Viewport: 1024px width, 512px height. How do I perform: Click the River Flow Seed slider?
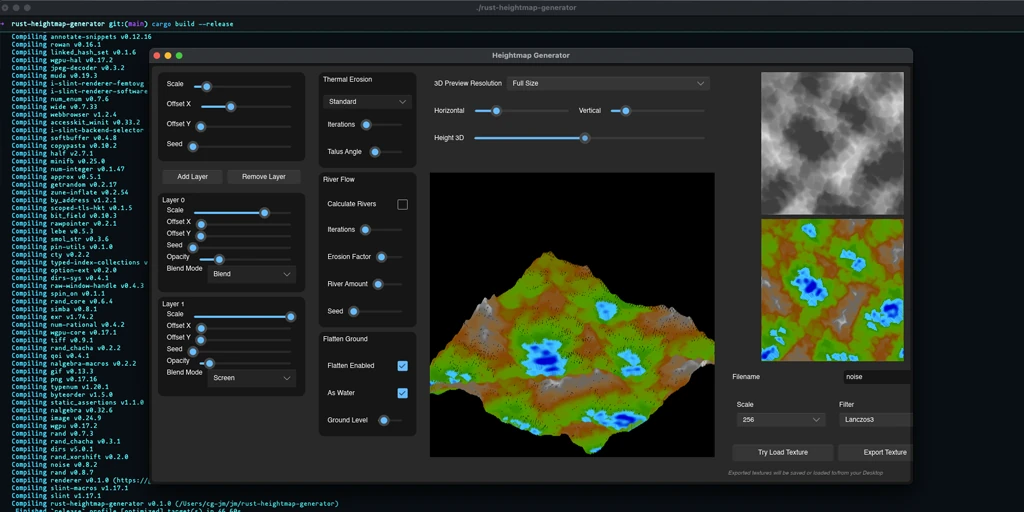point(376,312)
